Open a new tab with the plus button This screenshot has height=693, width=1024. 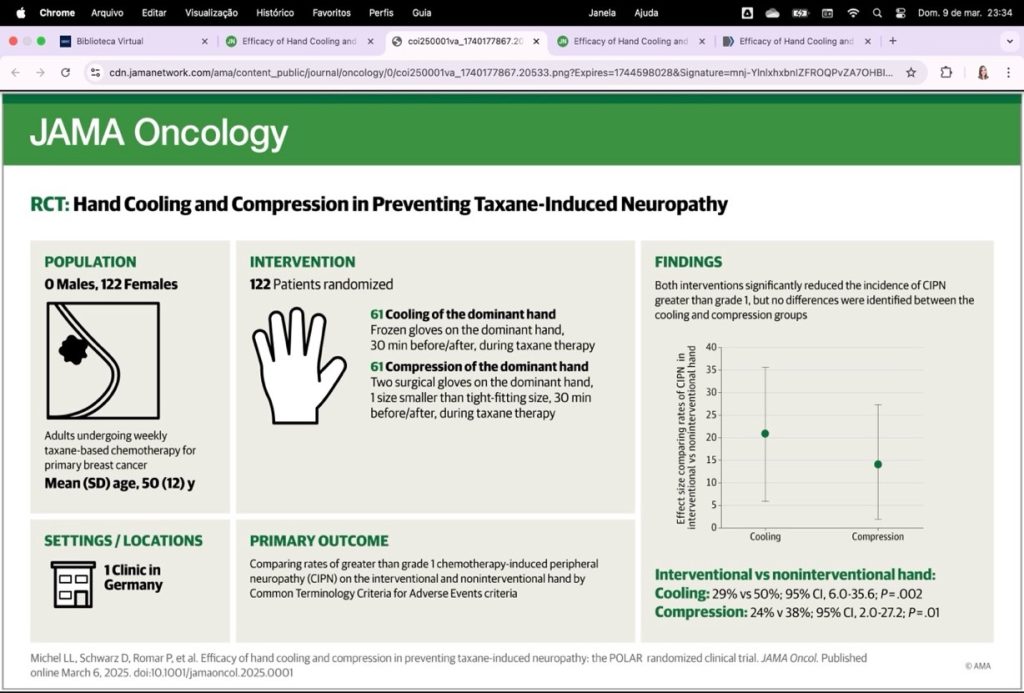(x=893, y=40)
